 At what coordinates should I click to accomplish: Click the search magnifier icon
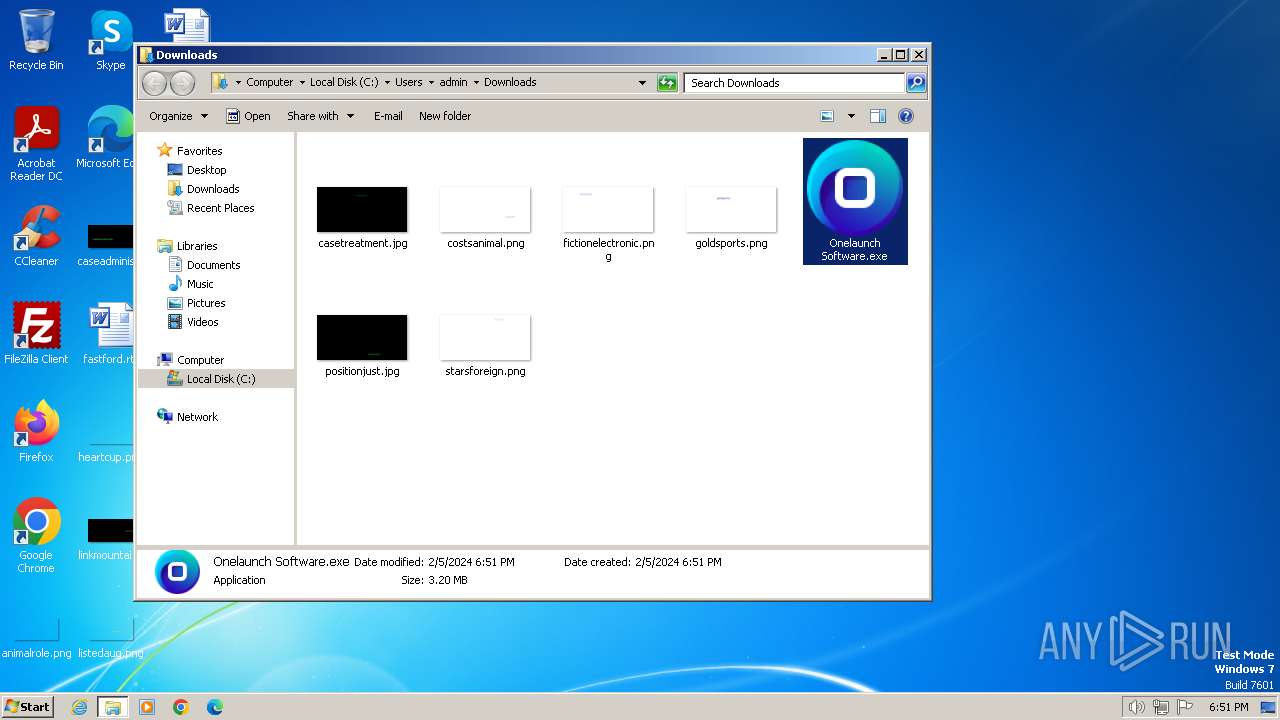(x=915, y=83)
